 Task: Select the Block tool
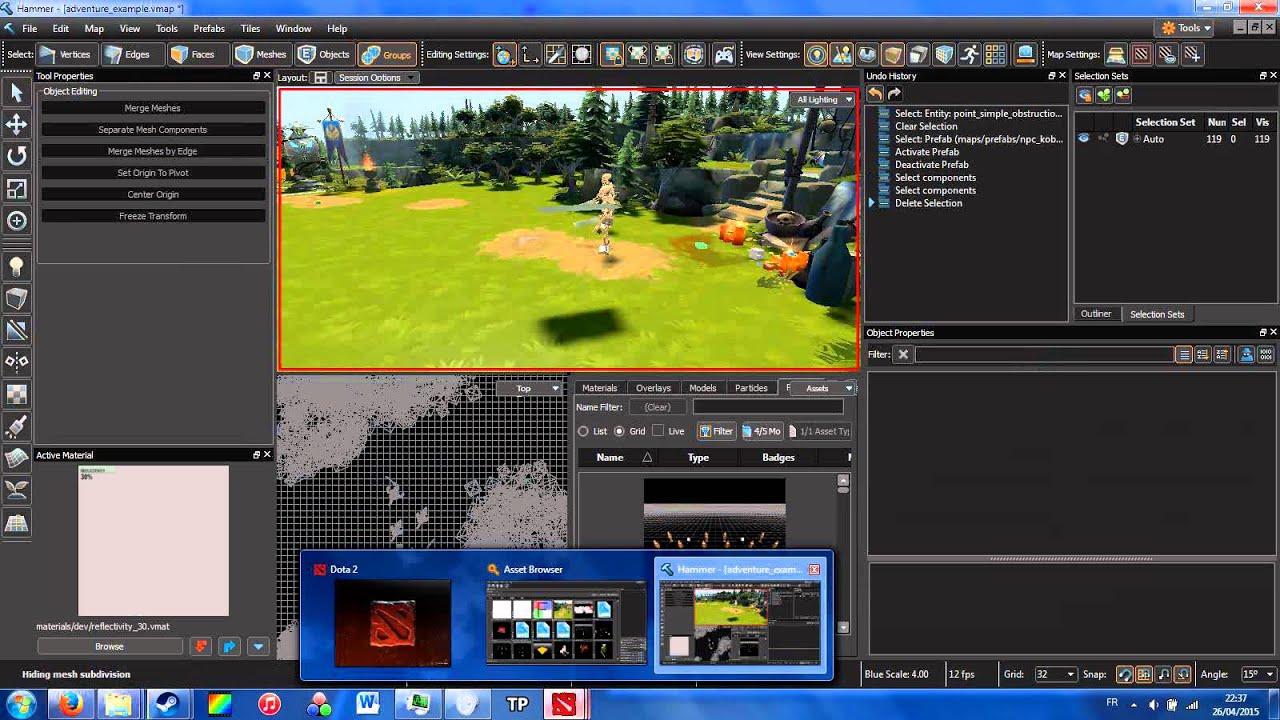click(x=17, y=298)
